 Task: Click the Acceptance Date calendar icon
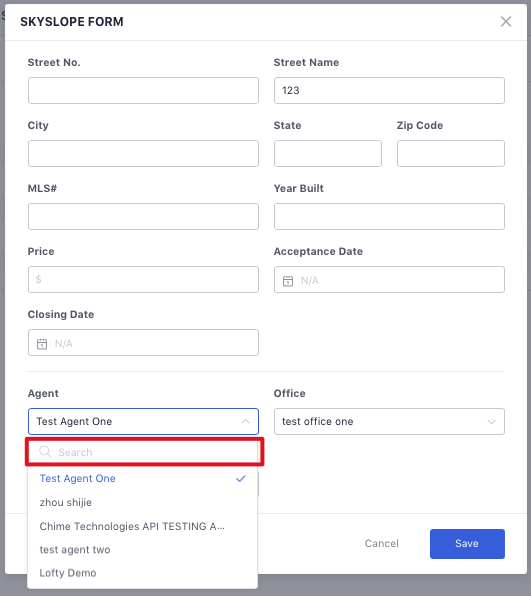(288, 281)
